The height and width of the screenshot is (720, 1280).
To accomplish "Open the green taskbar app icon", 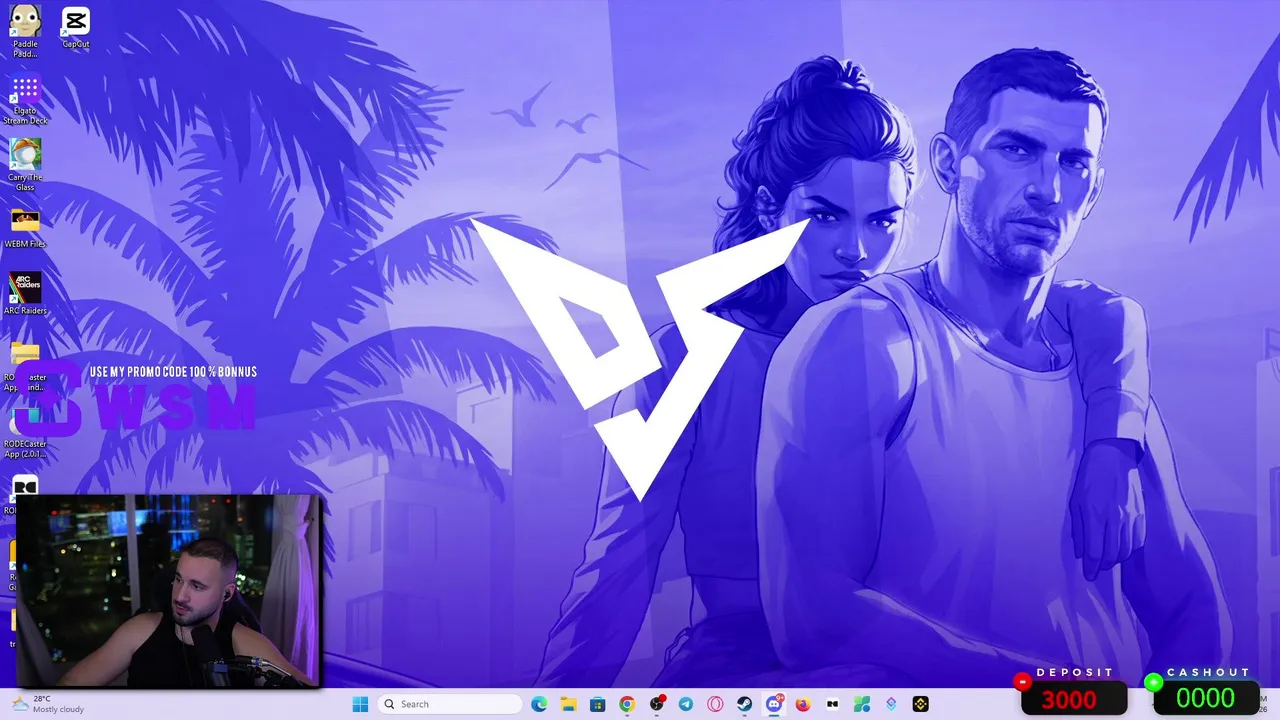I will click(861, 704).
